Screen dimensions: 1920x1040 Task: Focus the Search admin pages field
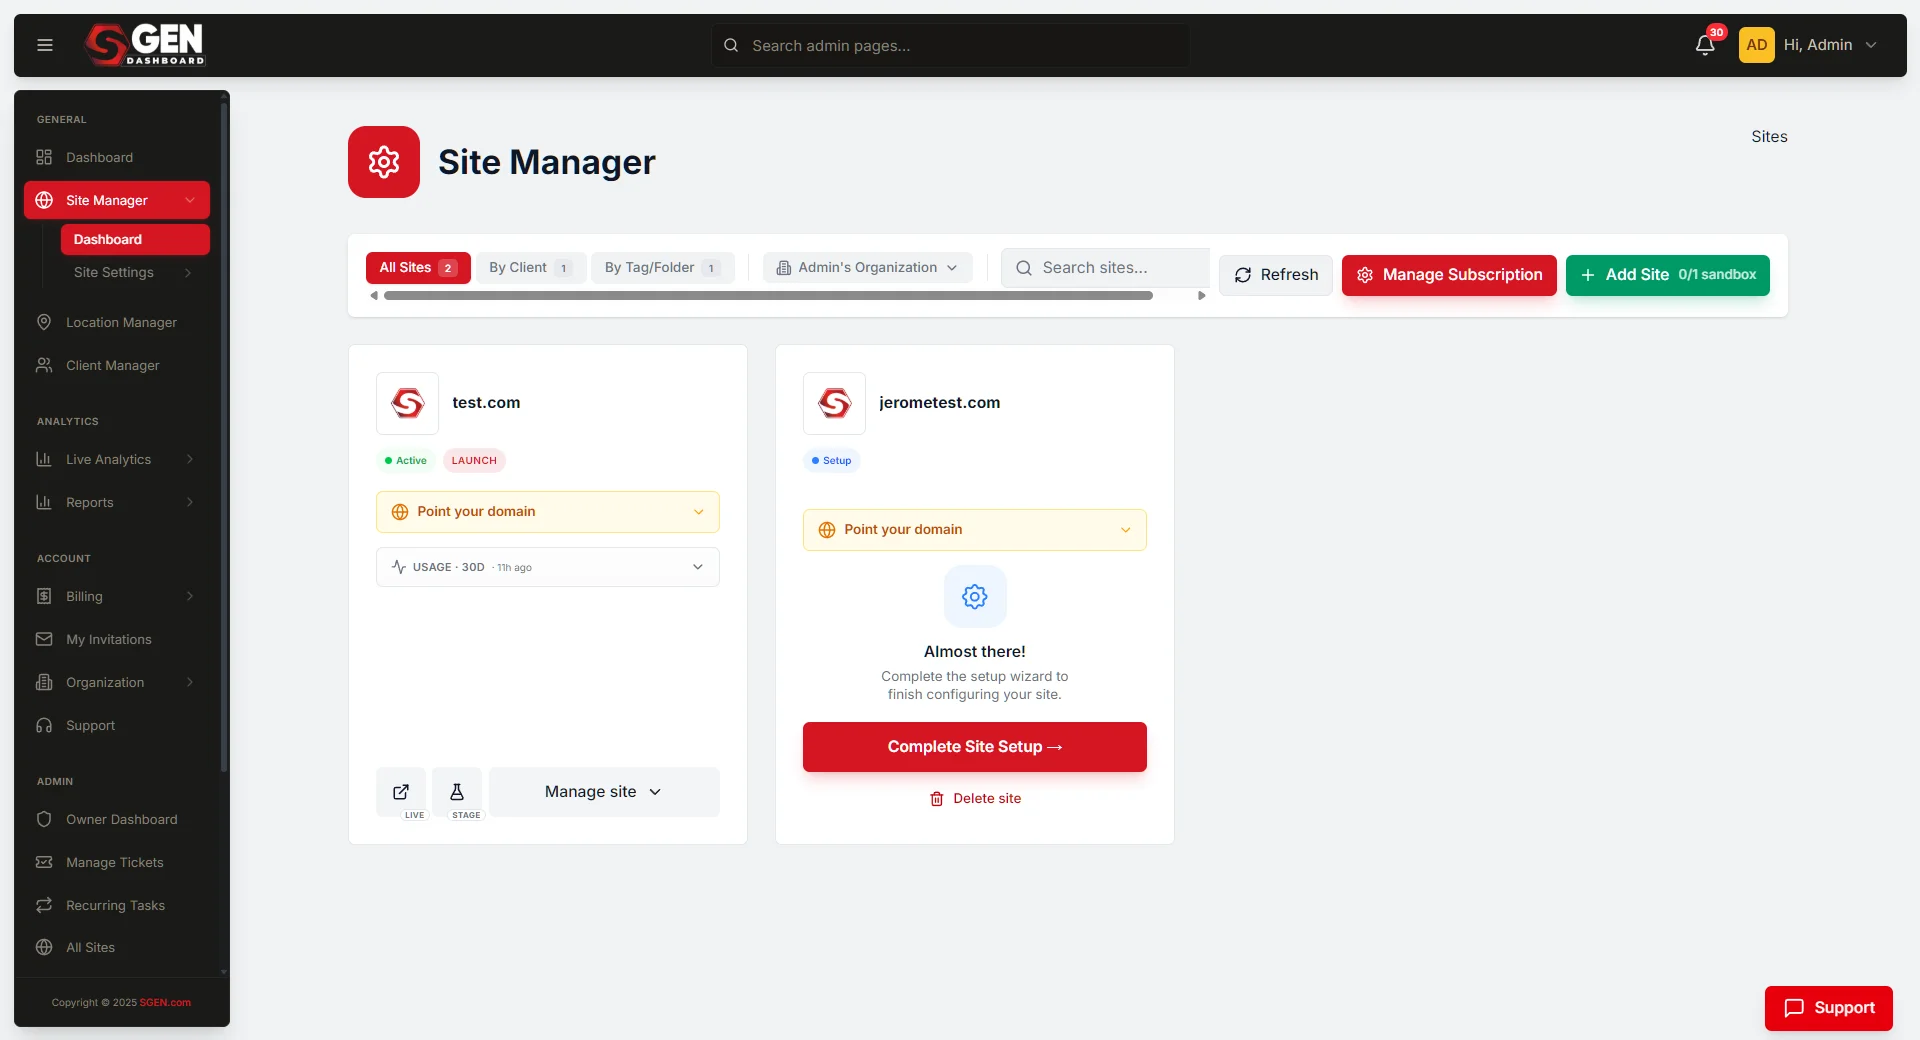[x=950, y=45]
